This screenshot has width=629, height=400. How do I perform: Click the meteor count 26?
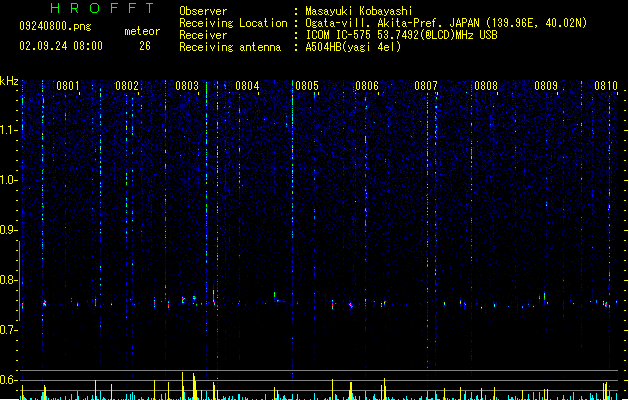145,46
